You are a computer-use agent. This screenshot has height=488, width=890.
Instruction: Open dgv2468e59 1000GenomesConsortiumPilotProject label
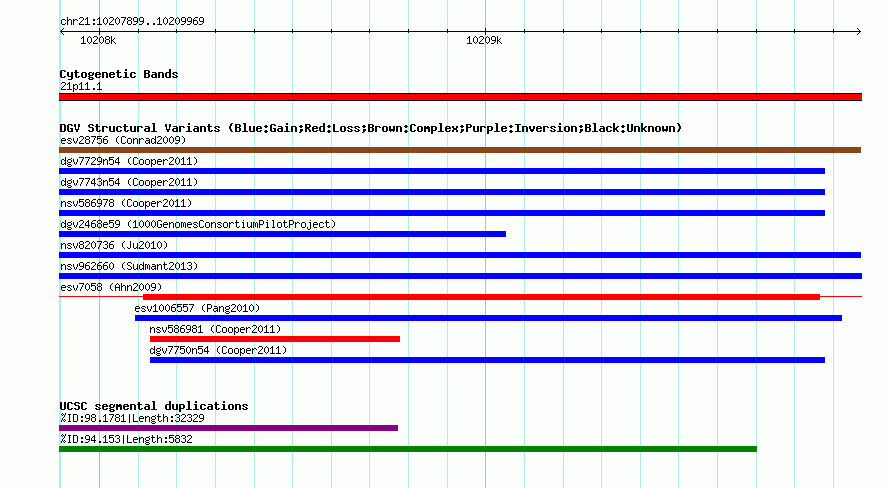(198, 224)
